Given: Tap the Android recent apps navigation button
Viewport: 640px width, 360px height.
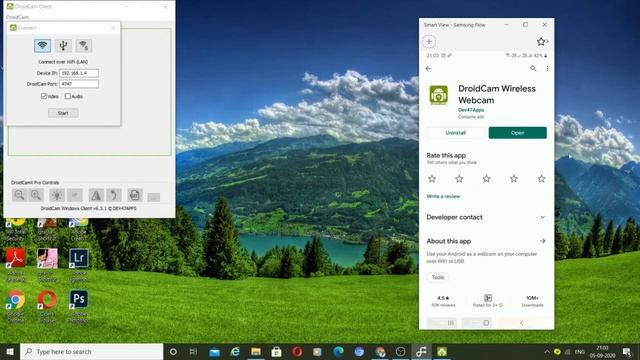Looking at the screenshot, I should [451, 323].
